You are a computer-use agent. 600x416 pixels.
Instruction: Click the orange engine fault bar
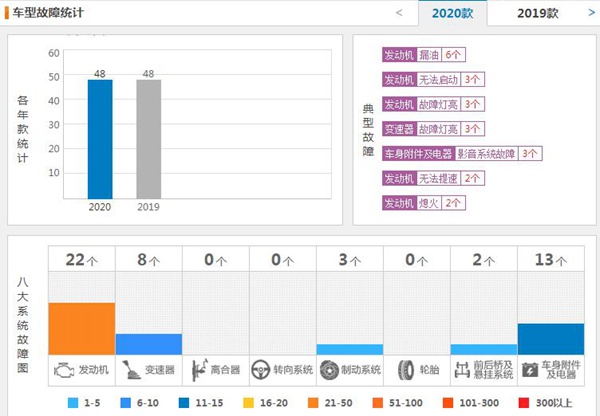pos(82,328)
